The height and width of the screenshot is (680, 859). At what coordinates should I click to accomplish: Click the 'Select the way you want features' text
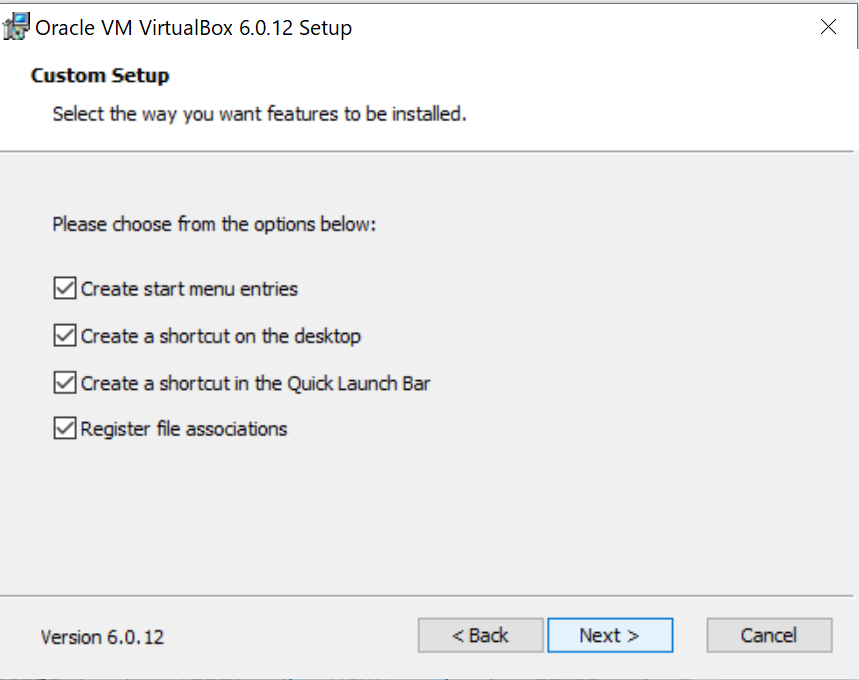pos(259,114)
